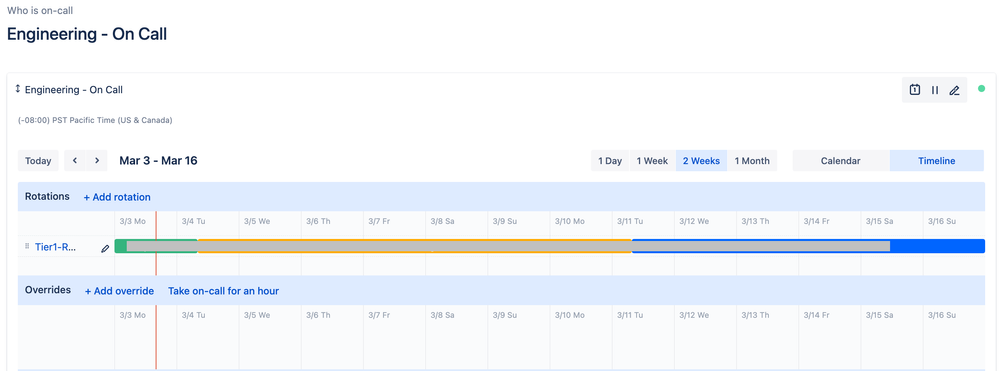
Task: Collapse the Engineering - On Call schedule arrow
Action: pyautogui.click(x=18, y=89)
